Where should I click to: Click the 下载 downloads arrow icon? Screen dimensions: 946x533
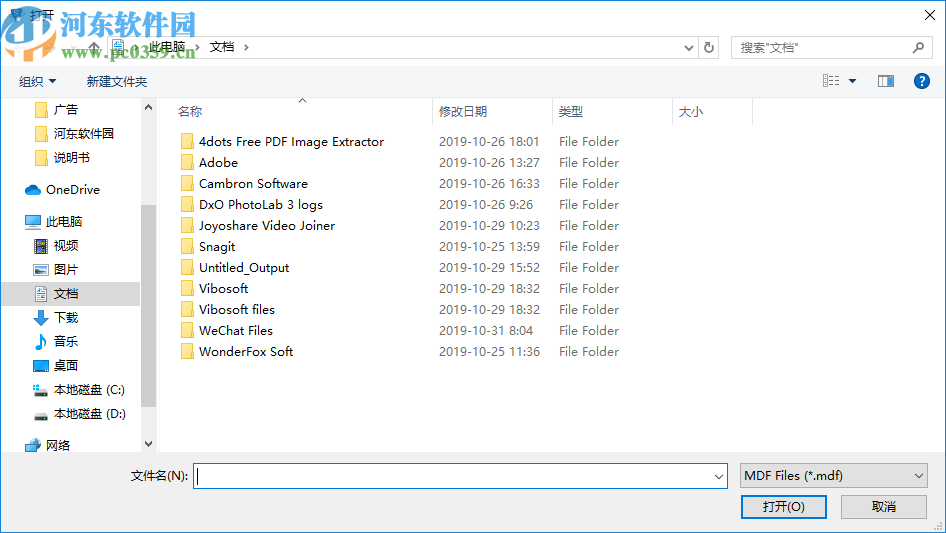pyautogui.click(x=40, y=318)
